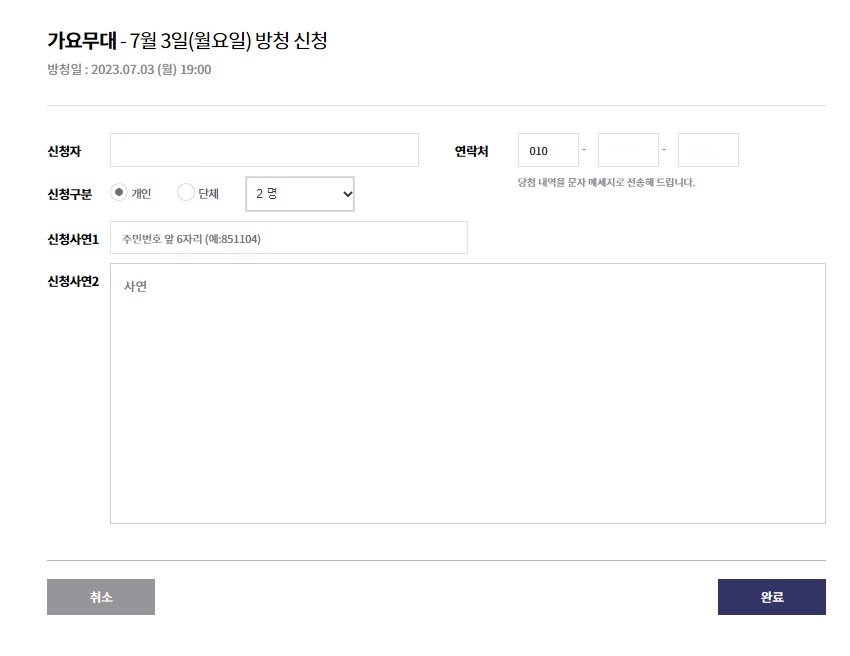The height and width of the screenshot is (656, 850).
Task: Enable individual application via 개인 option
Action: click(118, 193)
